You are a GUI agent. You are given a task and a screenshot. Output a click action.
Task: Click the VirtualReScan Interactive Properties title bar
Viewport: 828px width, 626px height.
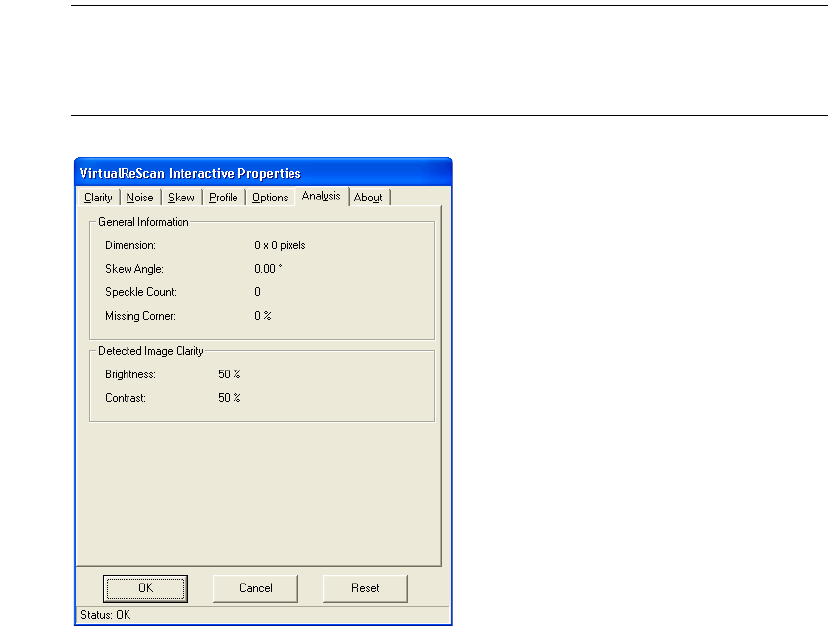(263, 173)
